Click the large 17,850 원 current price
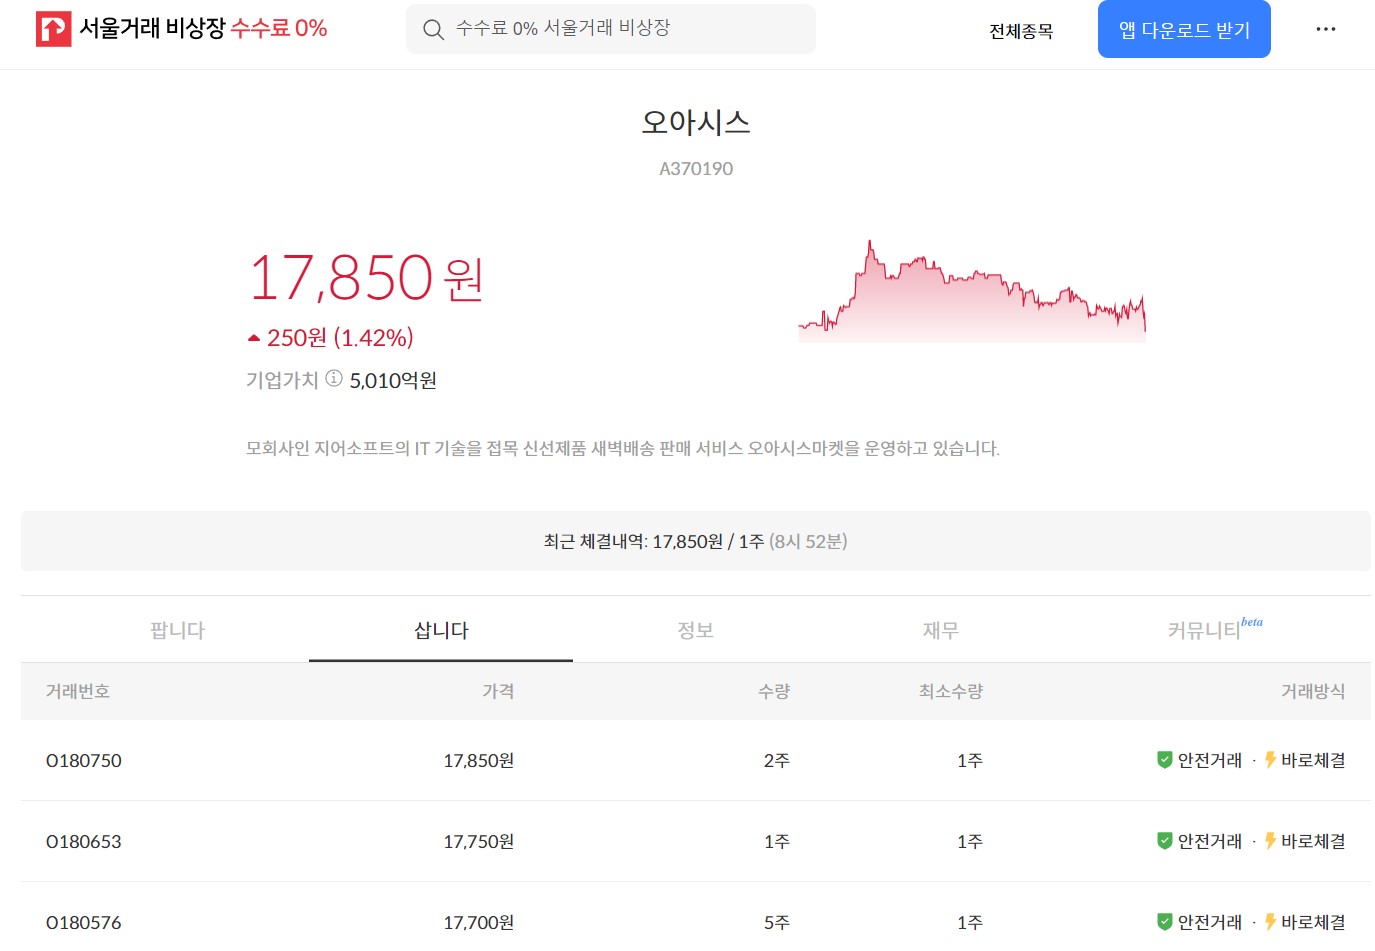 click(366, 277)
